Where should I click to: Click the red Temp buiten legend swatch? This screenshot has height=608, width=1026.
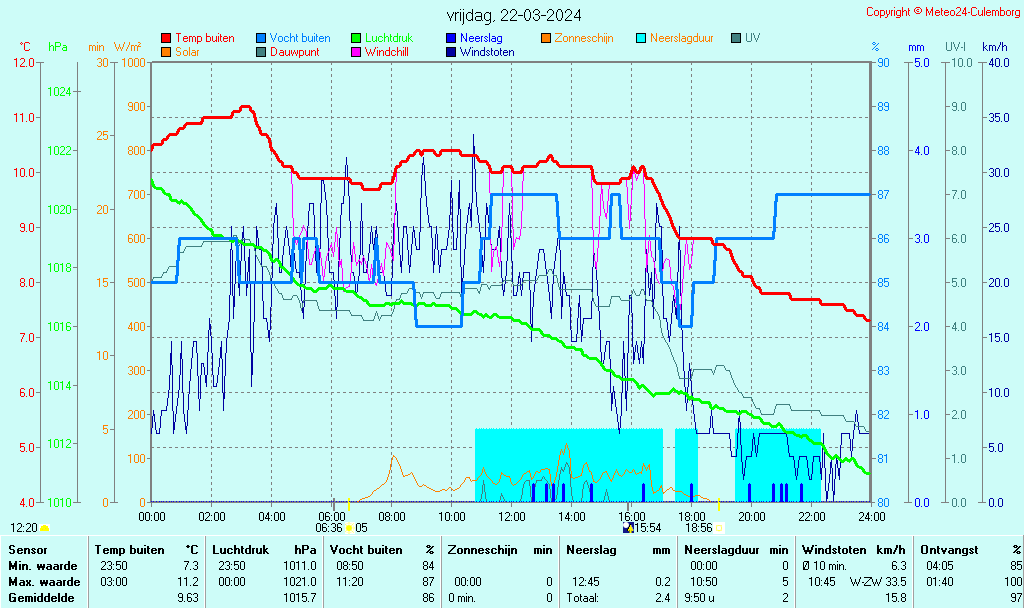click(x=166, y=38)
